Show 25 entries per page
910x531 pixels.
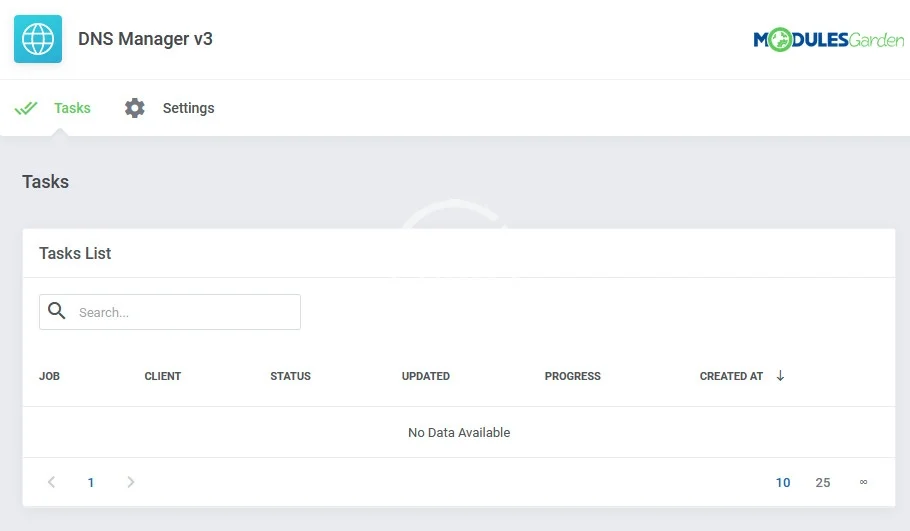point(823,482)
